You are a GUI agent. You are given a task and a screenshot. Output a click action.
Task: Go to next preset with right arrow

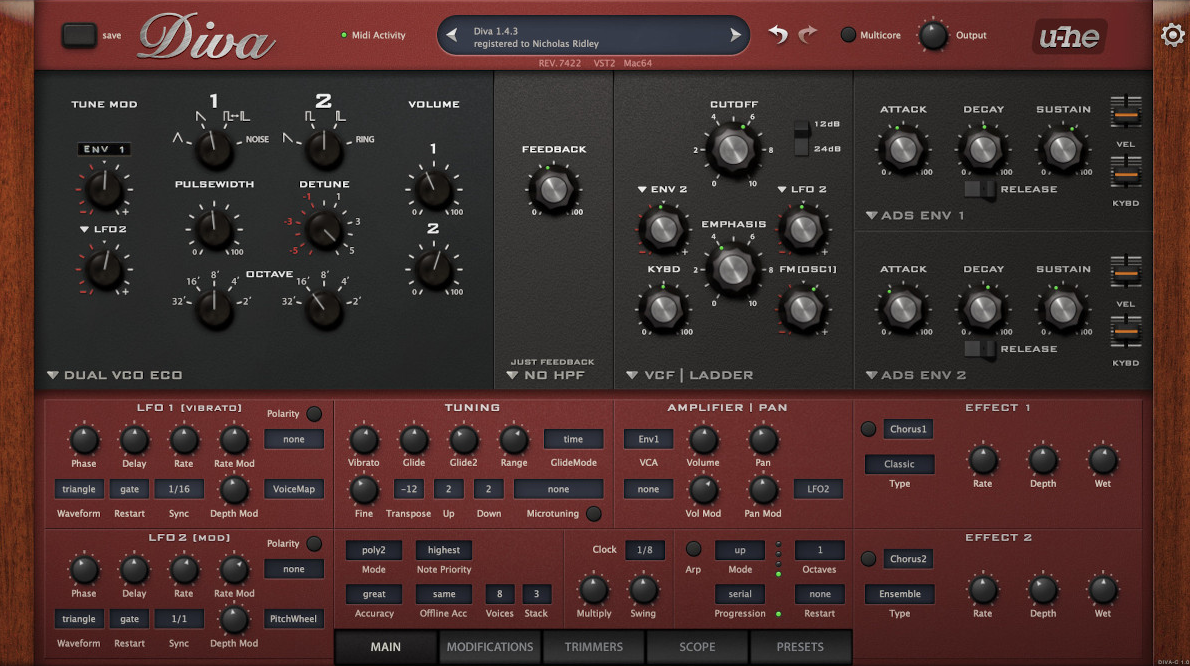[x=735, y=35]
